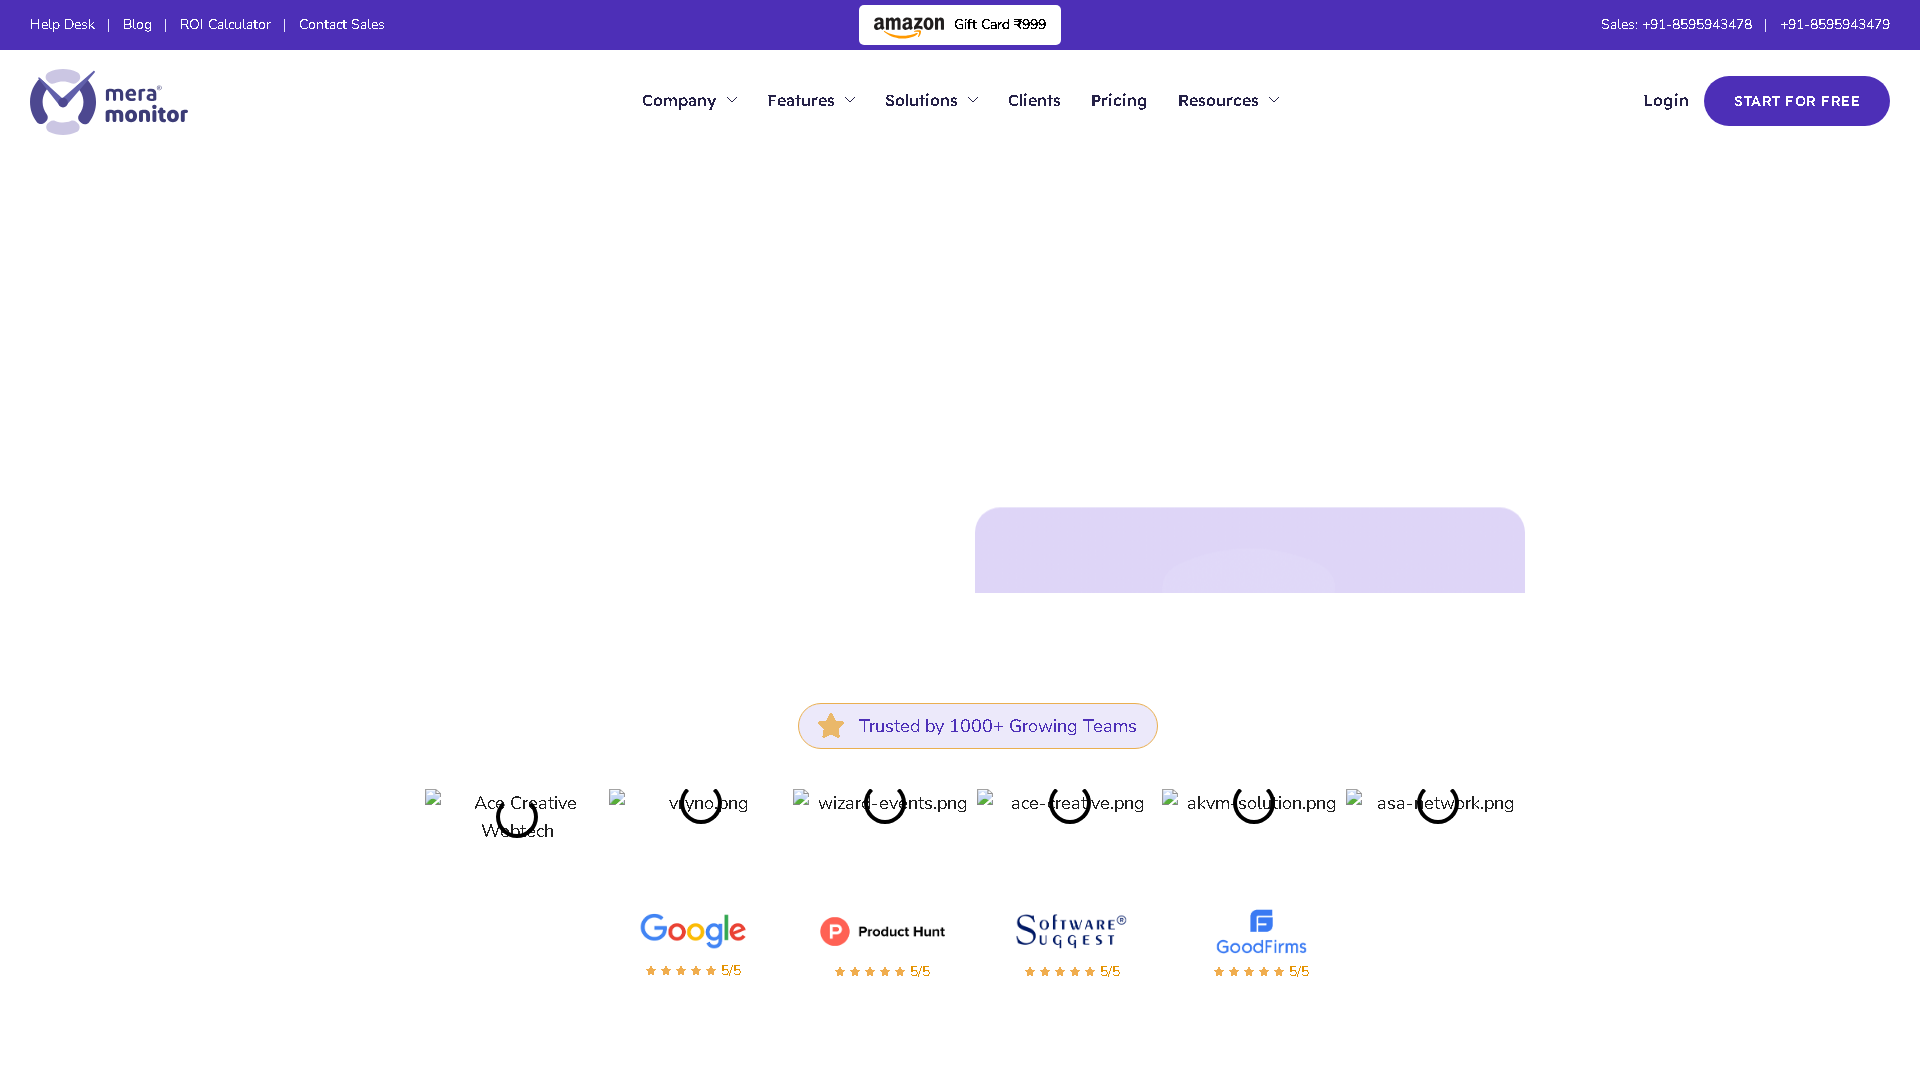Click the Trusted by 1000+ Growing Teams badge
Screen dimensions: 1920x1080
(x=977, y=725)
